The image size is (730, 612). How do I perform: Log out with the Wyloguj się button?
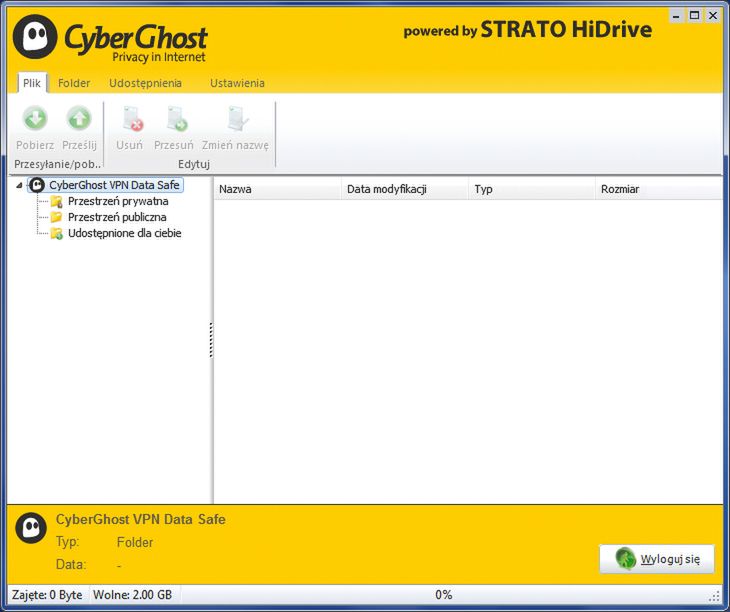click(x=656, y=559)
